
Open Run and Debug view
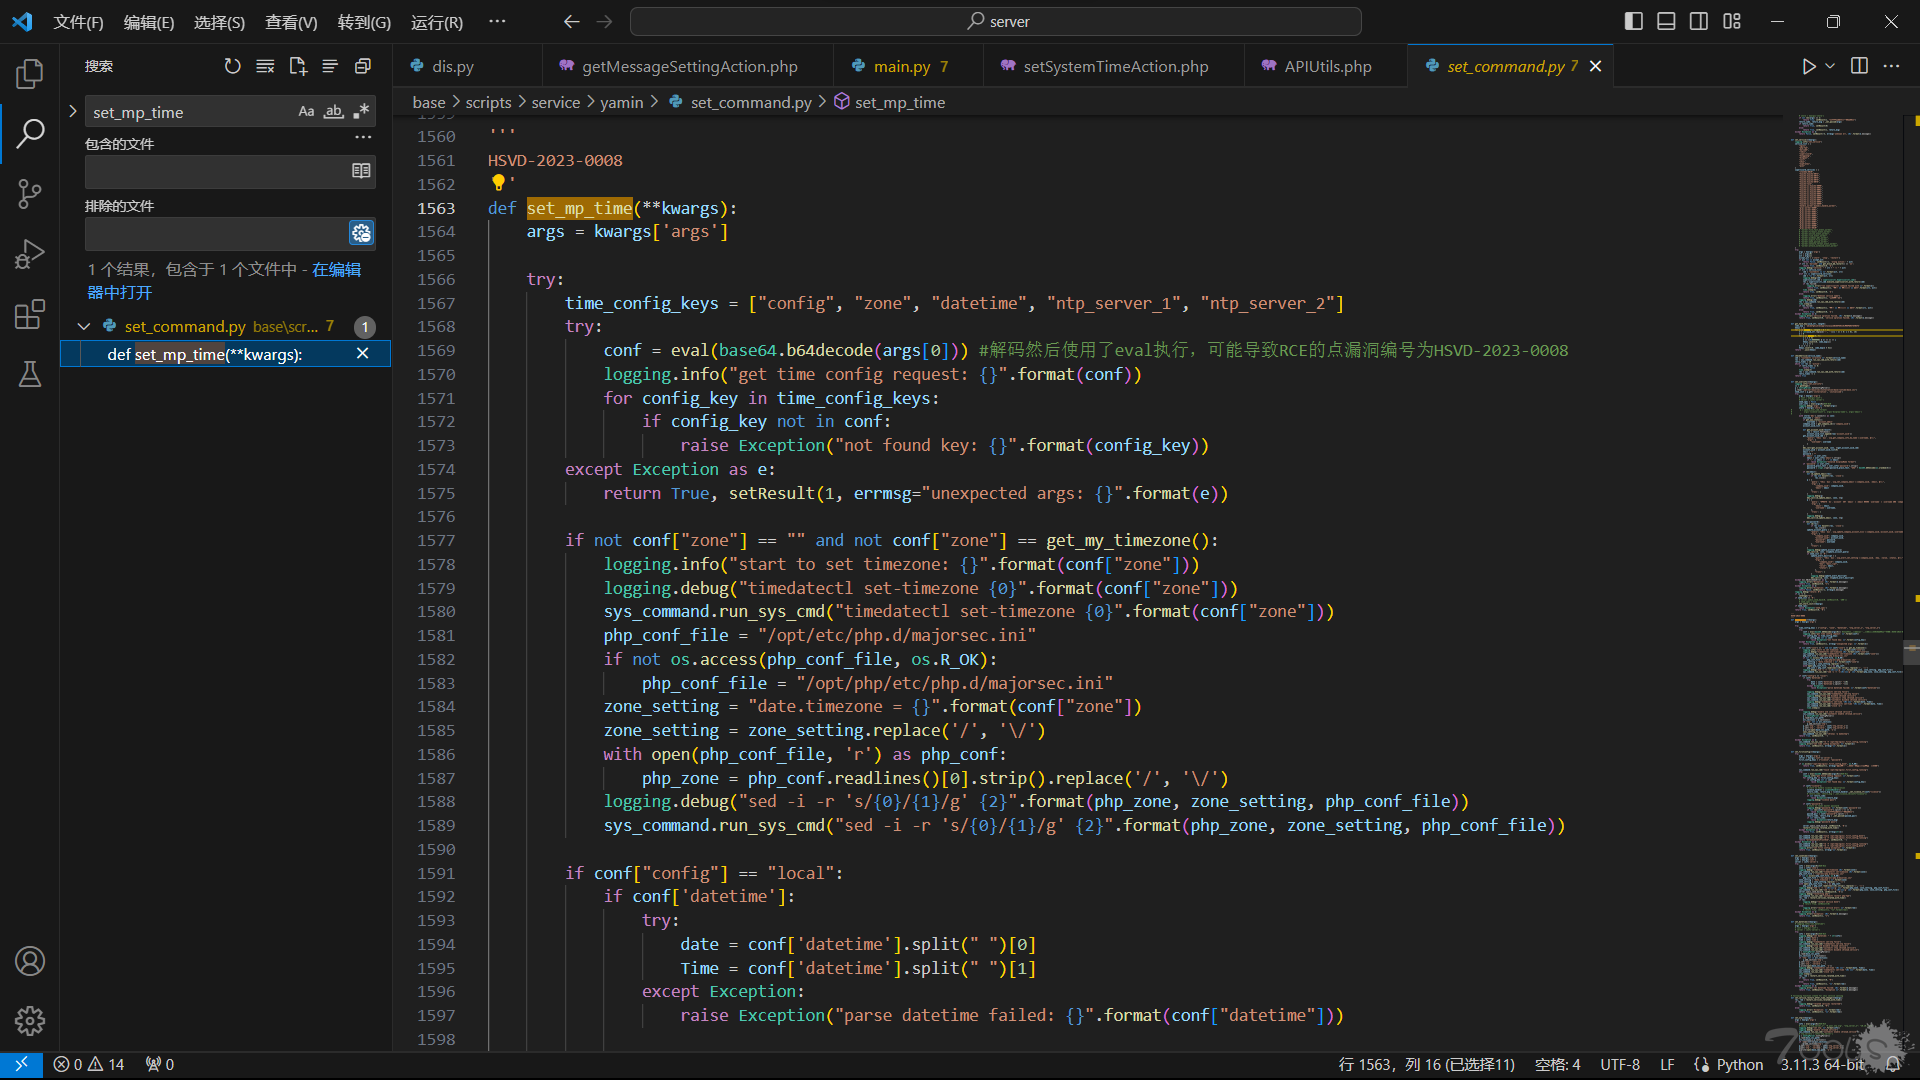pos(30,254)
